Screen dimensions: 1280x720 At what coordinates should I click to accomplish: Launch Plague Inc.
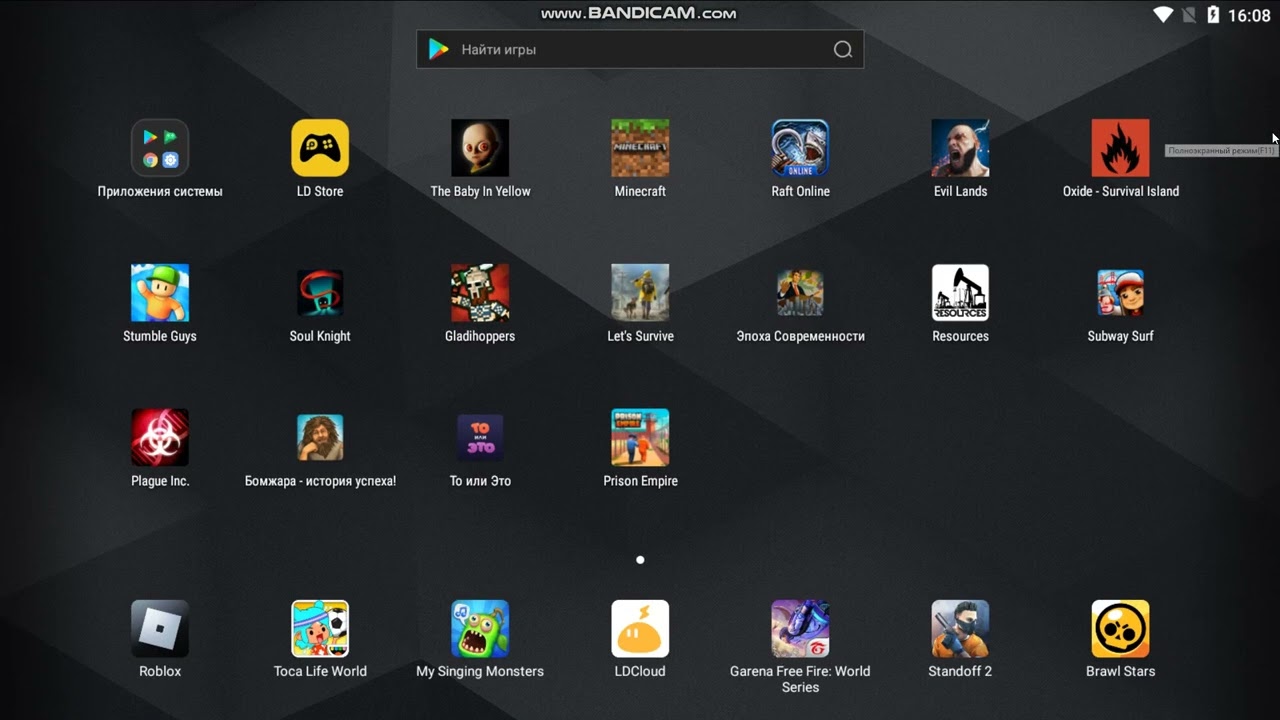[x=160, y=438]
